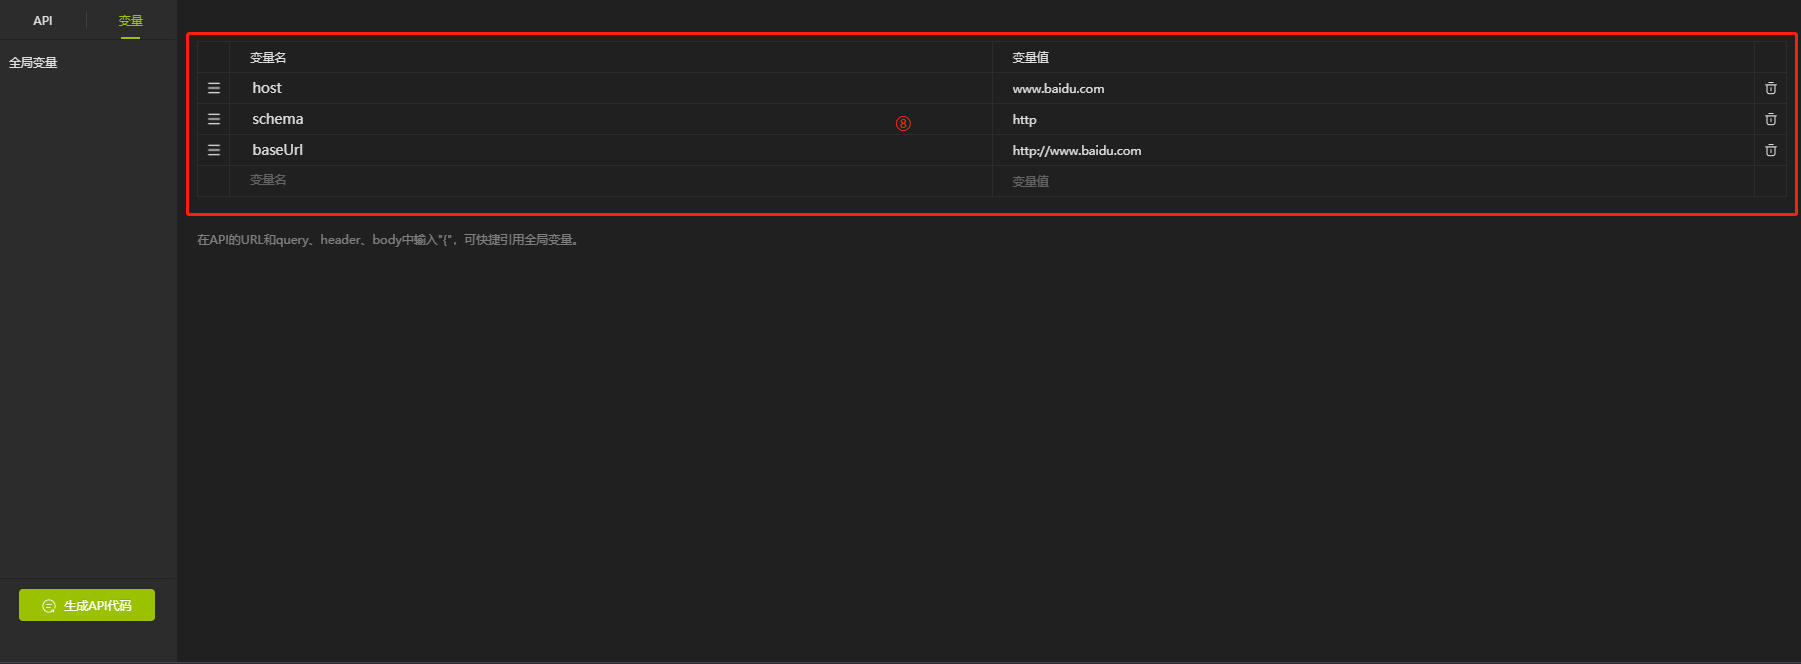Switch to the API tab

point(43,20)
